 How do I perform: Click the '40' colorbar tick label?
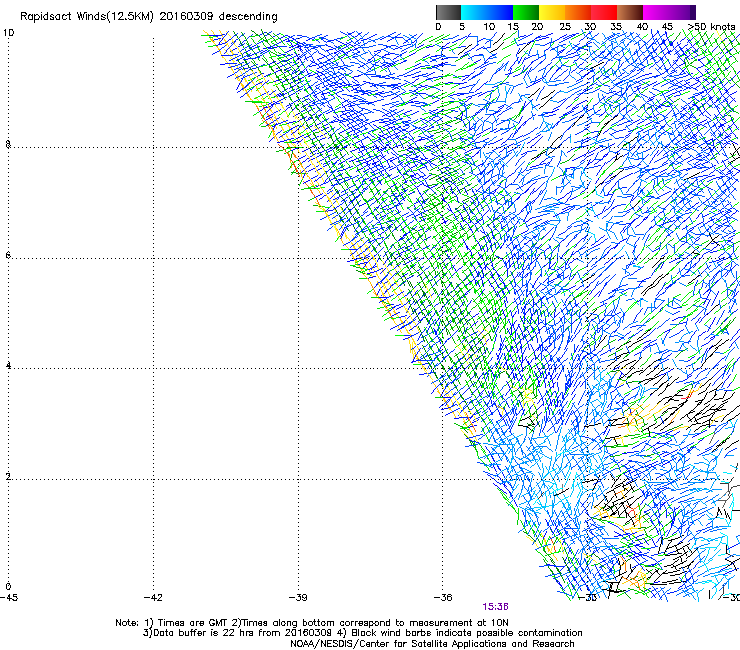(642, 27)
